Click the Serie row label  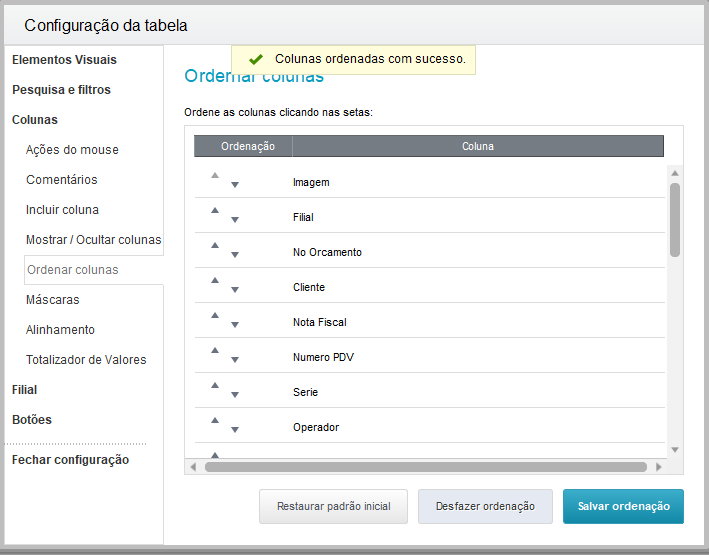point(305,392)
